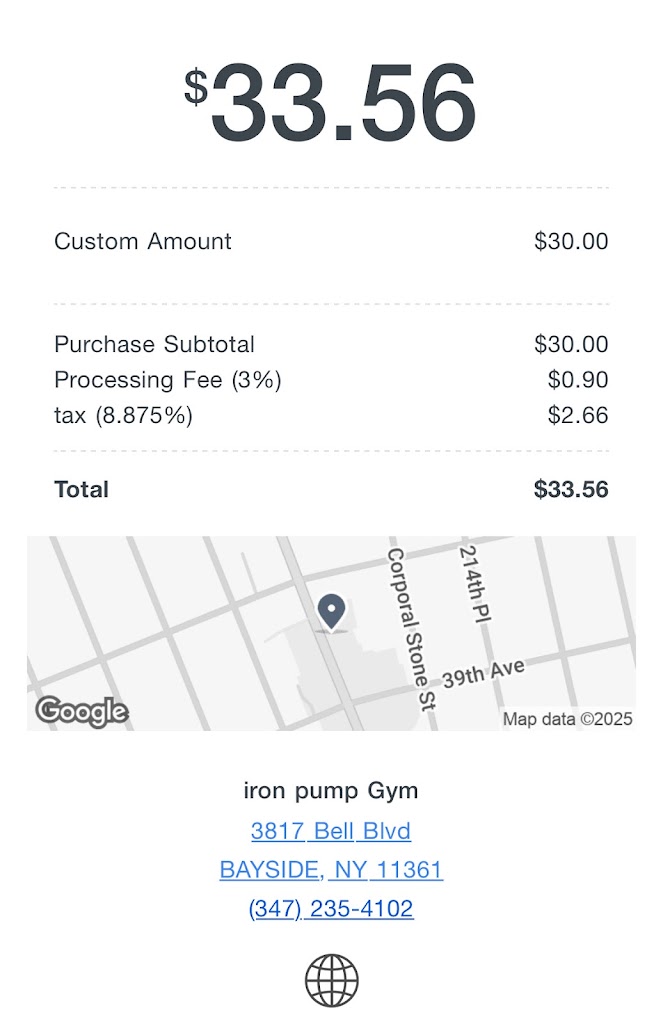Image resolution: width=663 pixels, height=1024 pixels.
Task: Select the Custom Amount line item
Action: 143,241
